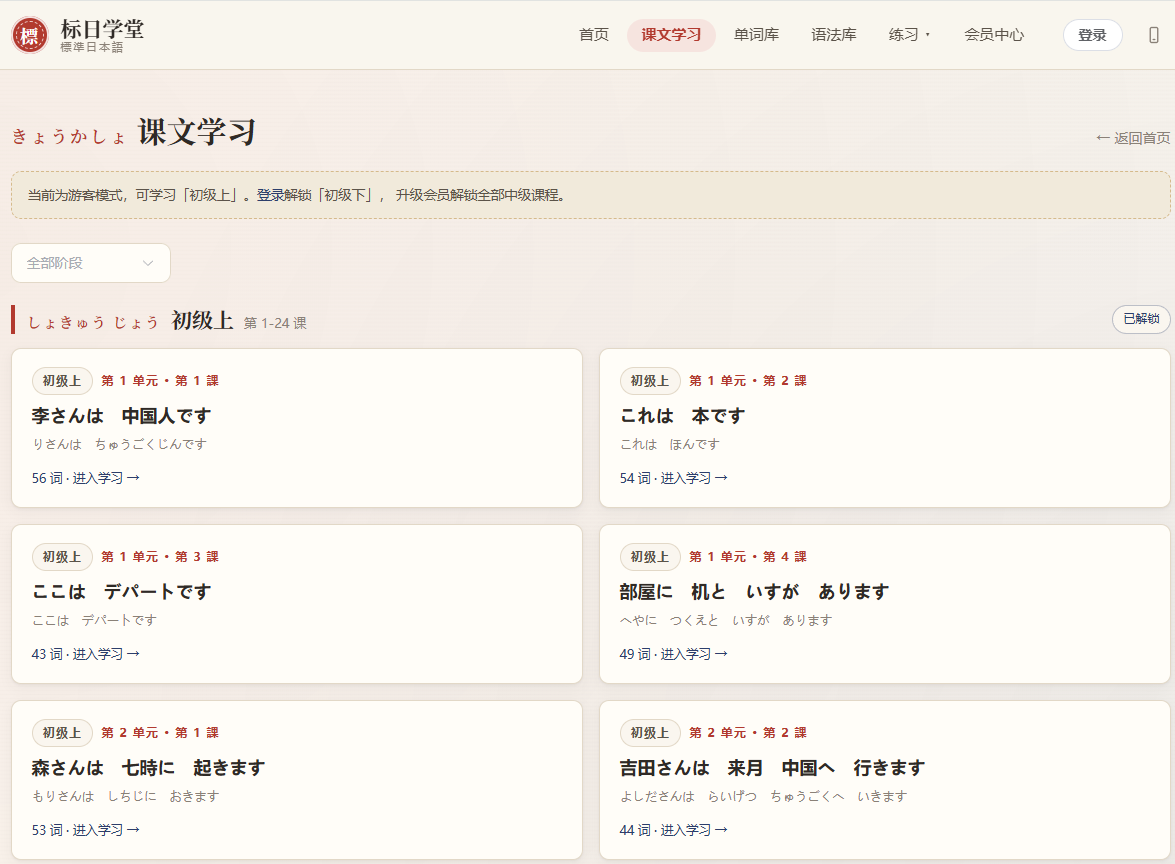Click the 标日学堂 site title
This screenshot has height=864, width=1175.
(102, 29)
